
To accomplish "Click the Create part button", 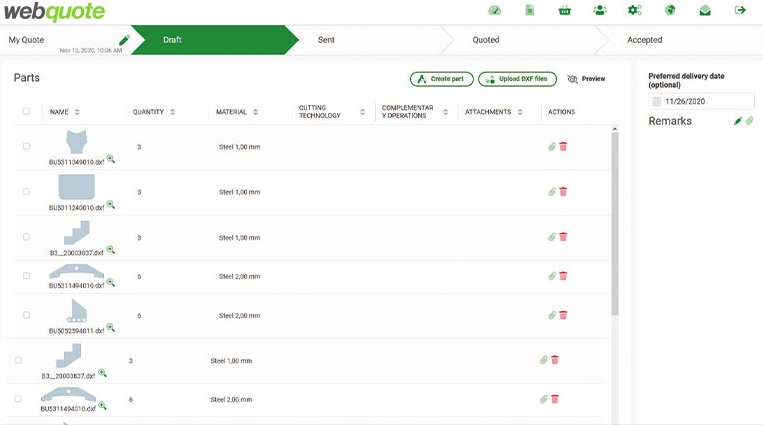I will 441,79.
